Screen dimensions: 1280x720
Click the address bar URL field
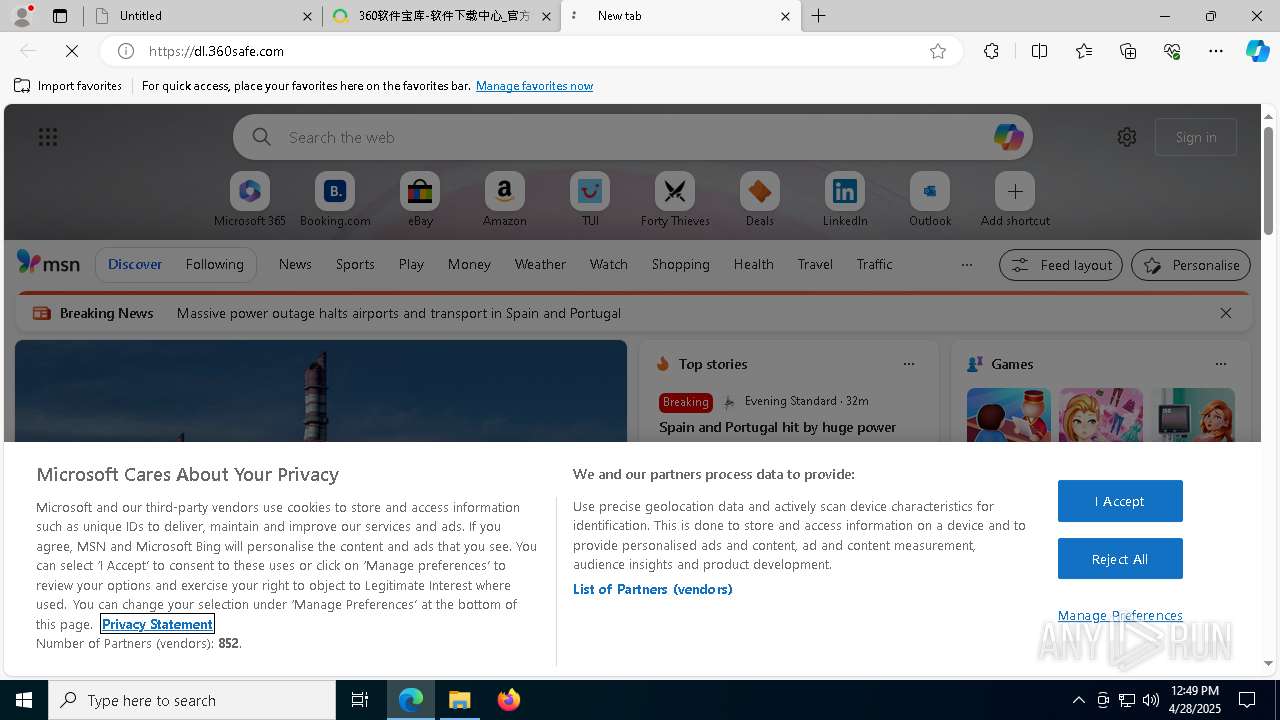click(x=530, y=51)
